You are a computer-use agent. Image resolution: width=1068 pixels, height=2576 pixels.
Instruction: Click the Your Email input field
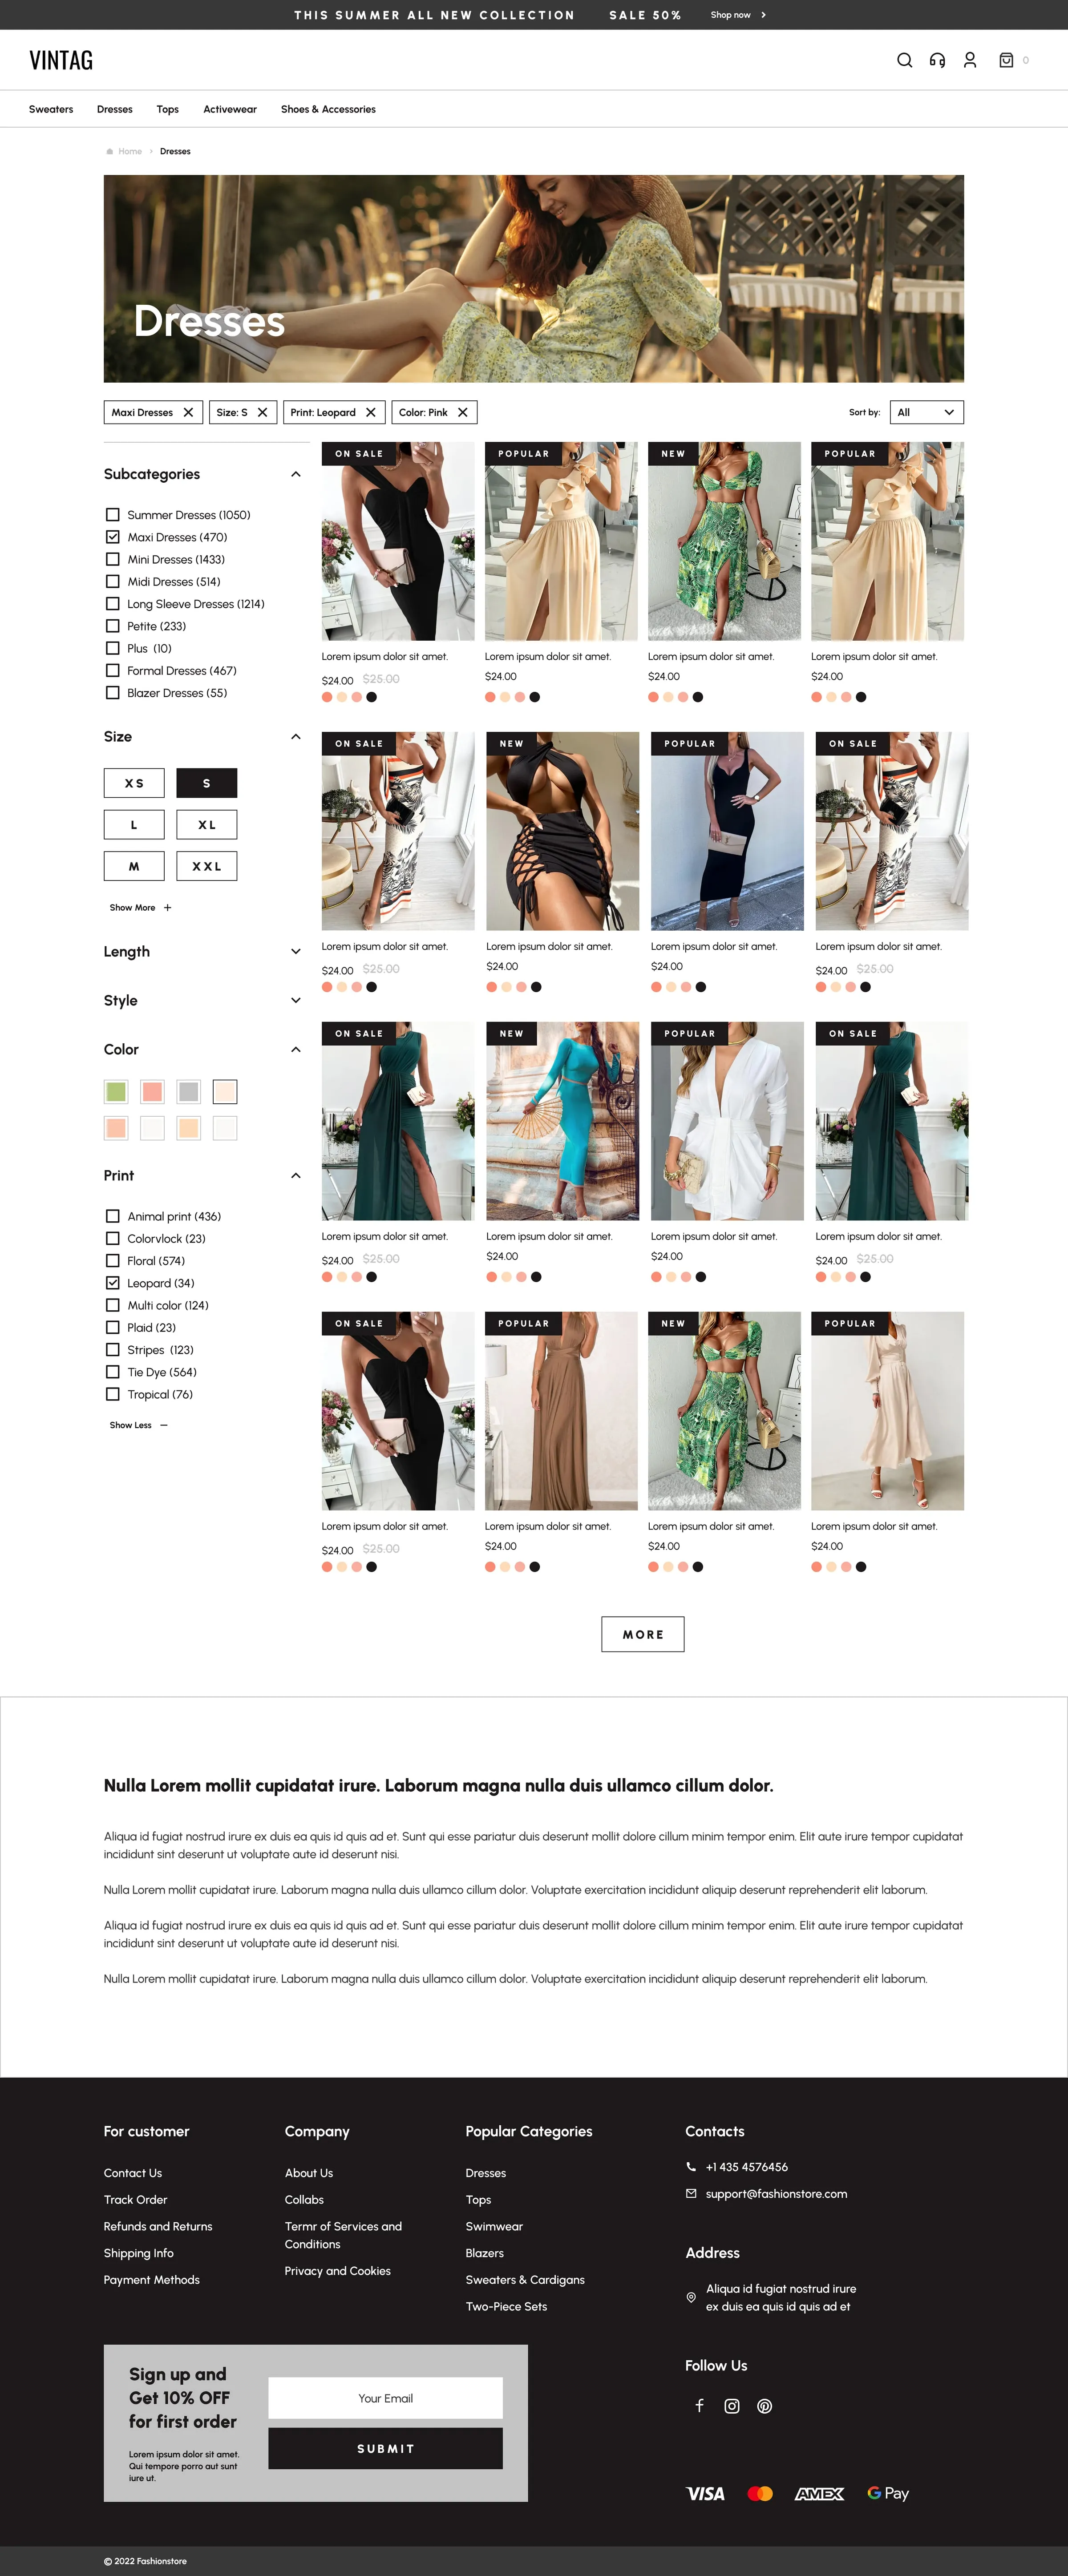385,2398
